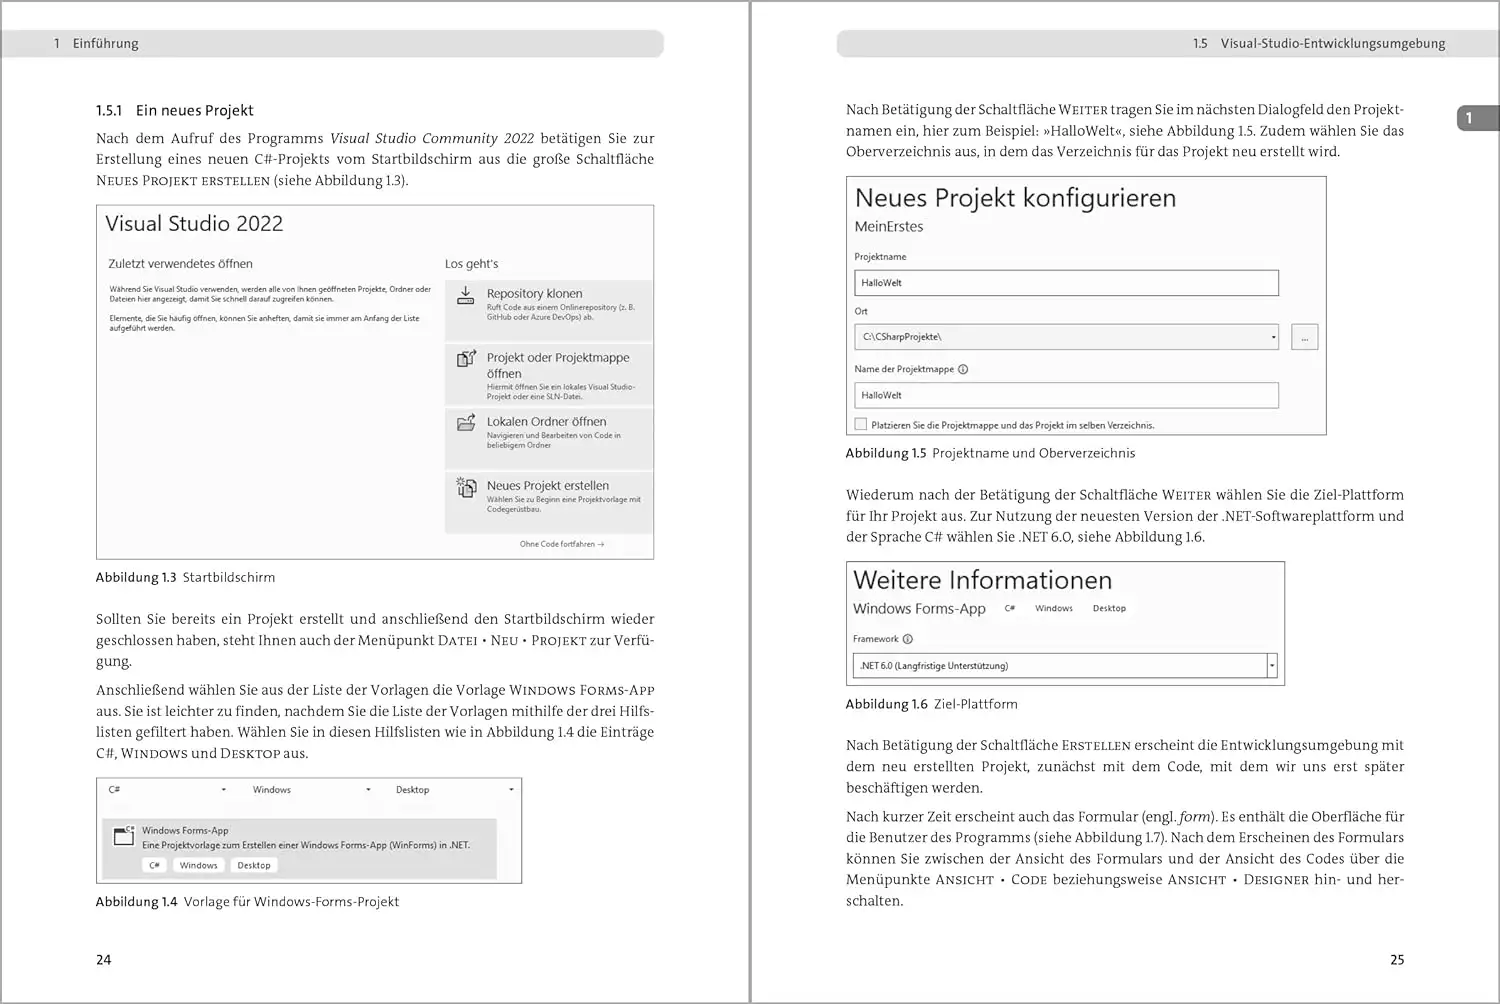1500x1004 pixels.
Task: Click the Repository klonen download icon
Action: click(x=466, y=296)
